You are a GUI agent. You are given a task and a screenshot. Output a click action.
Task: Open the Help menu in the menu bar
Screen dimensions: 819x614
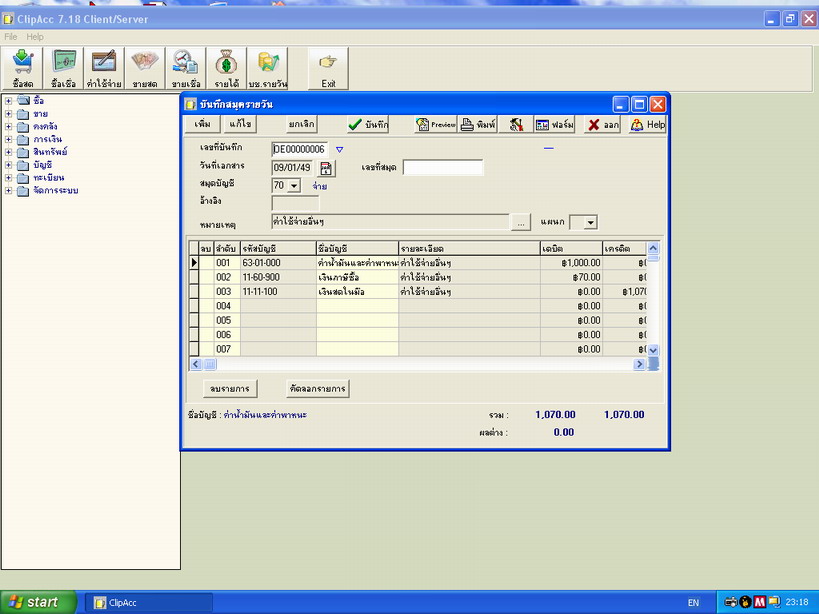point(35,37)
